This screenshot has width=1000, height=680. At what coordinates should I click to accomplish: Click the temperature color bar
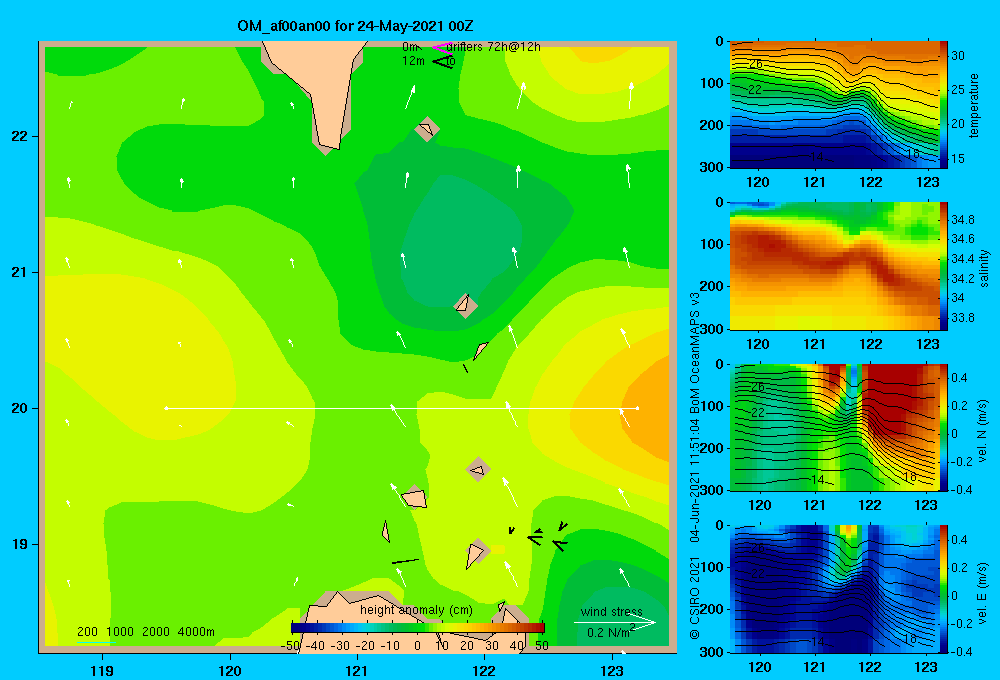(x=944, y=105)
